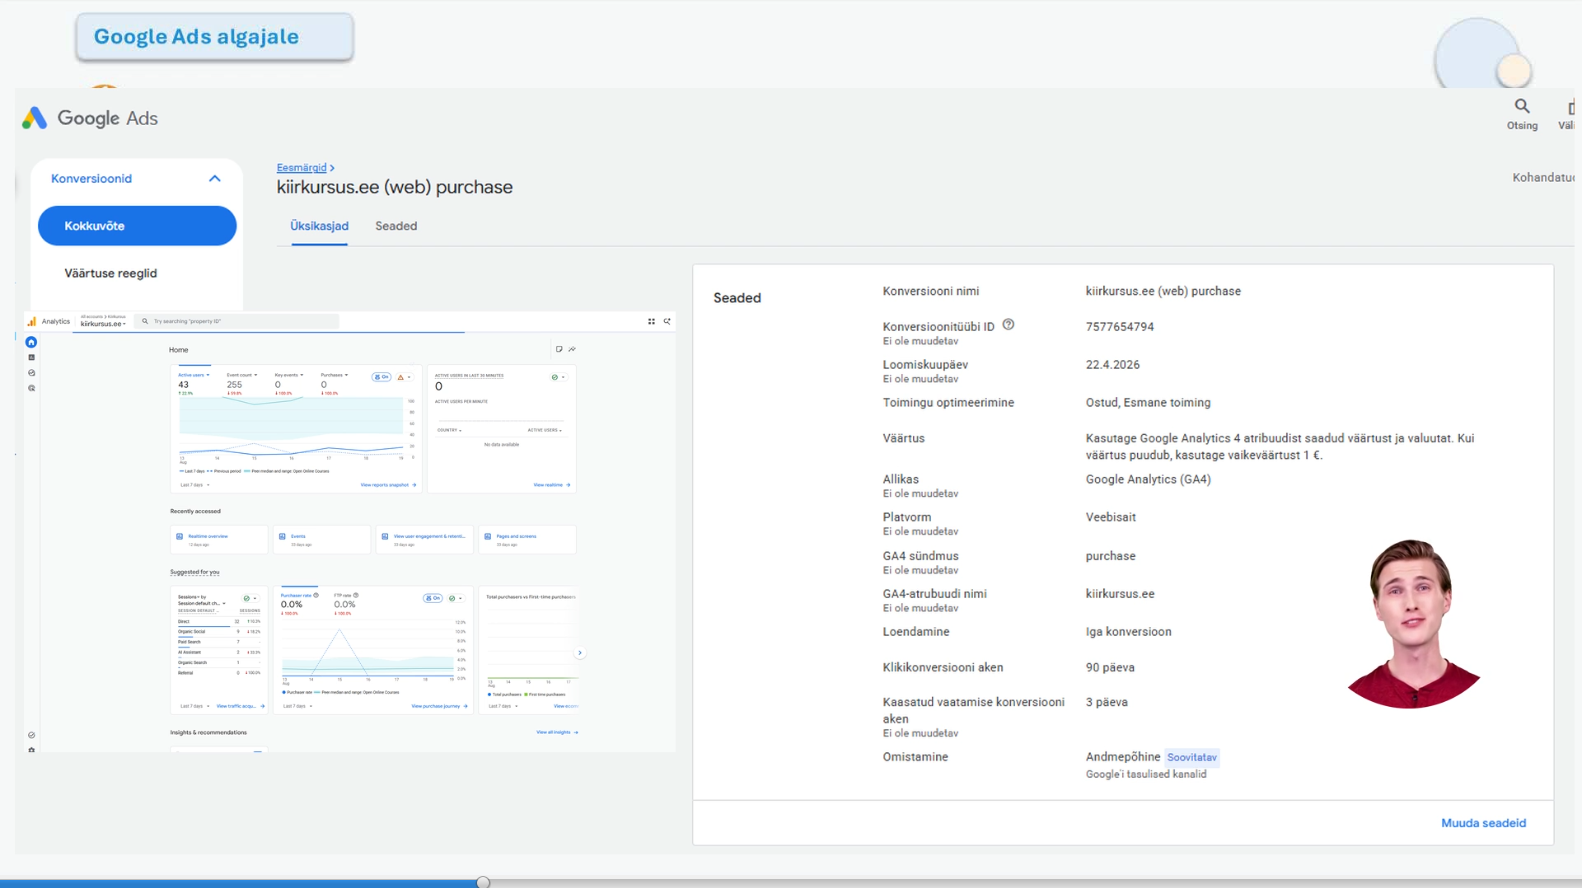Open the Analytics Explore sidebar icon
This screenshot has width=1582, height=888.
pyautogui.click(x=31, y=373)
